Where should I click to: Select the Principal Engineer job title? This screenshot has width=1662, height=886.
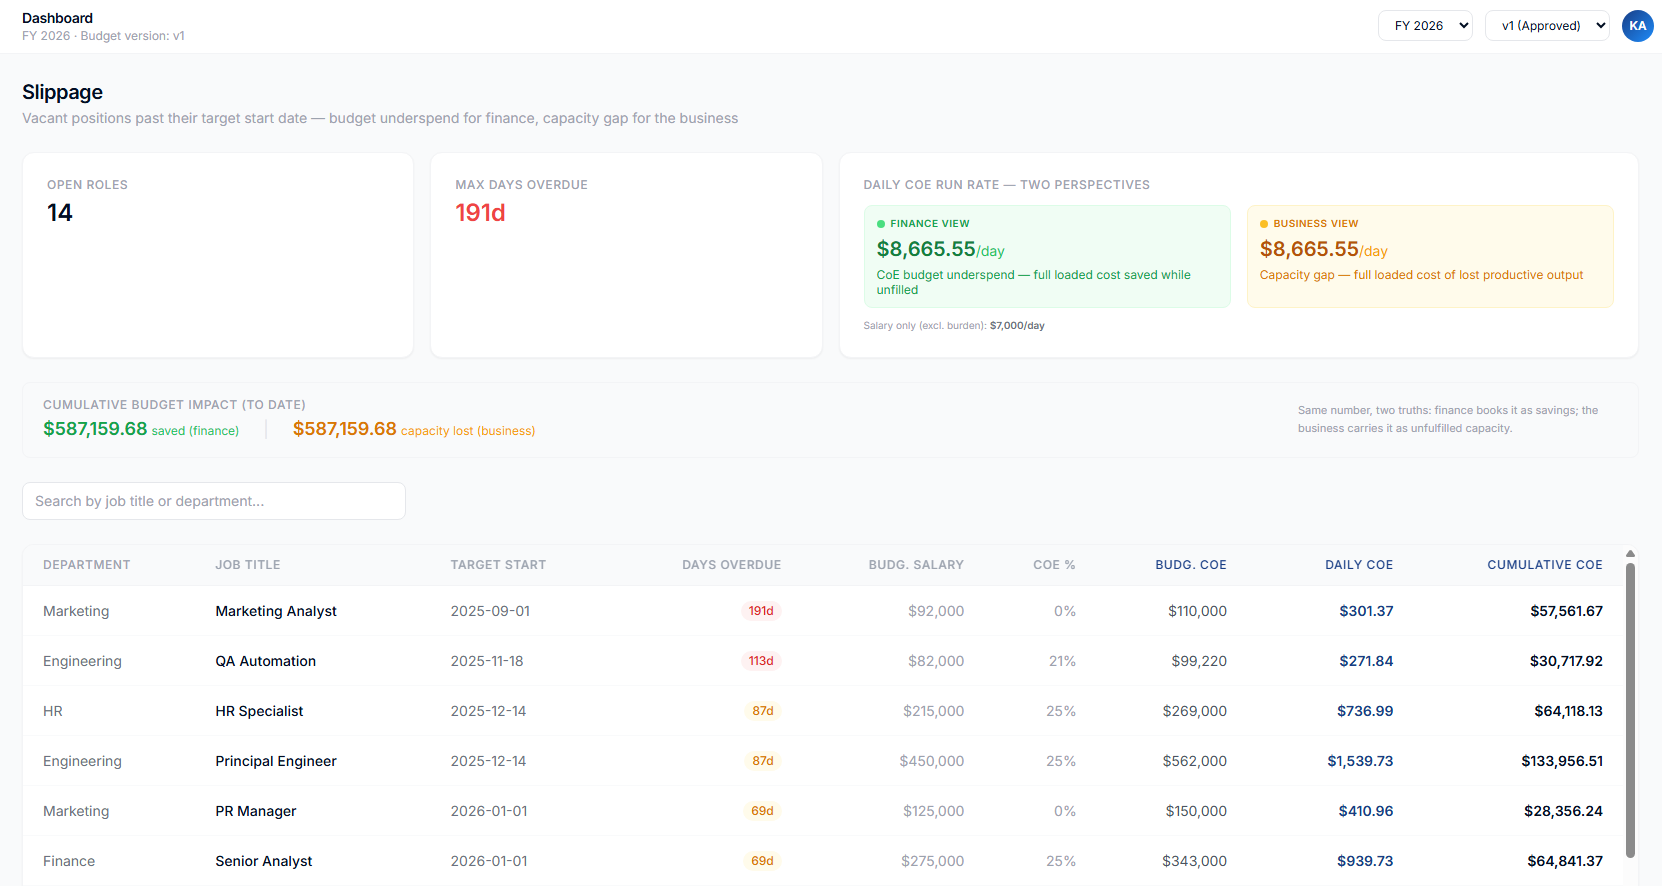pos(276,761)
